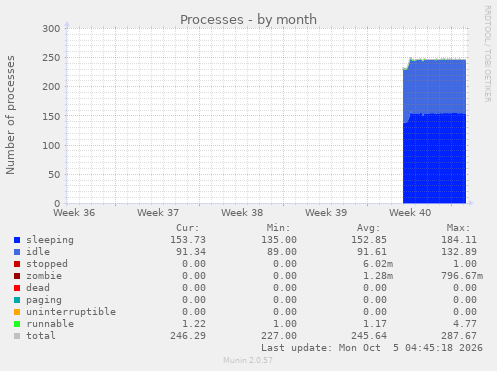Click the 'Avg:' column header
Image resolution: width=497 pixels, height=371 pixels.
click(x=368, y=228)
